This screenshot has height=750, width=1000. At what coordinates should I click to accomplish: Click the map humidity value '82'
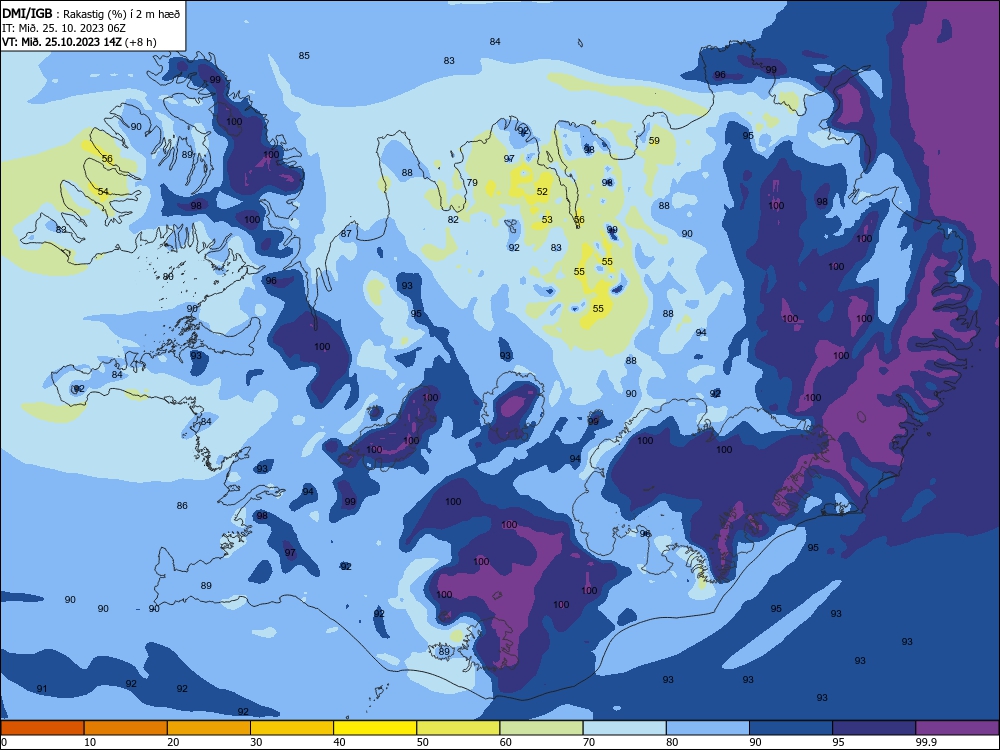[x=453, y=219]
